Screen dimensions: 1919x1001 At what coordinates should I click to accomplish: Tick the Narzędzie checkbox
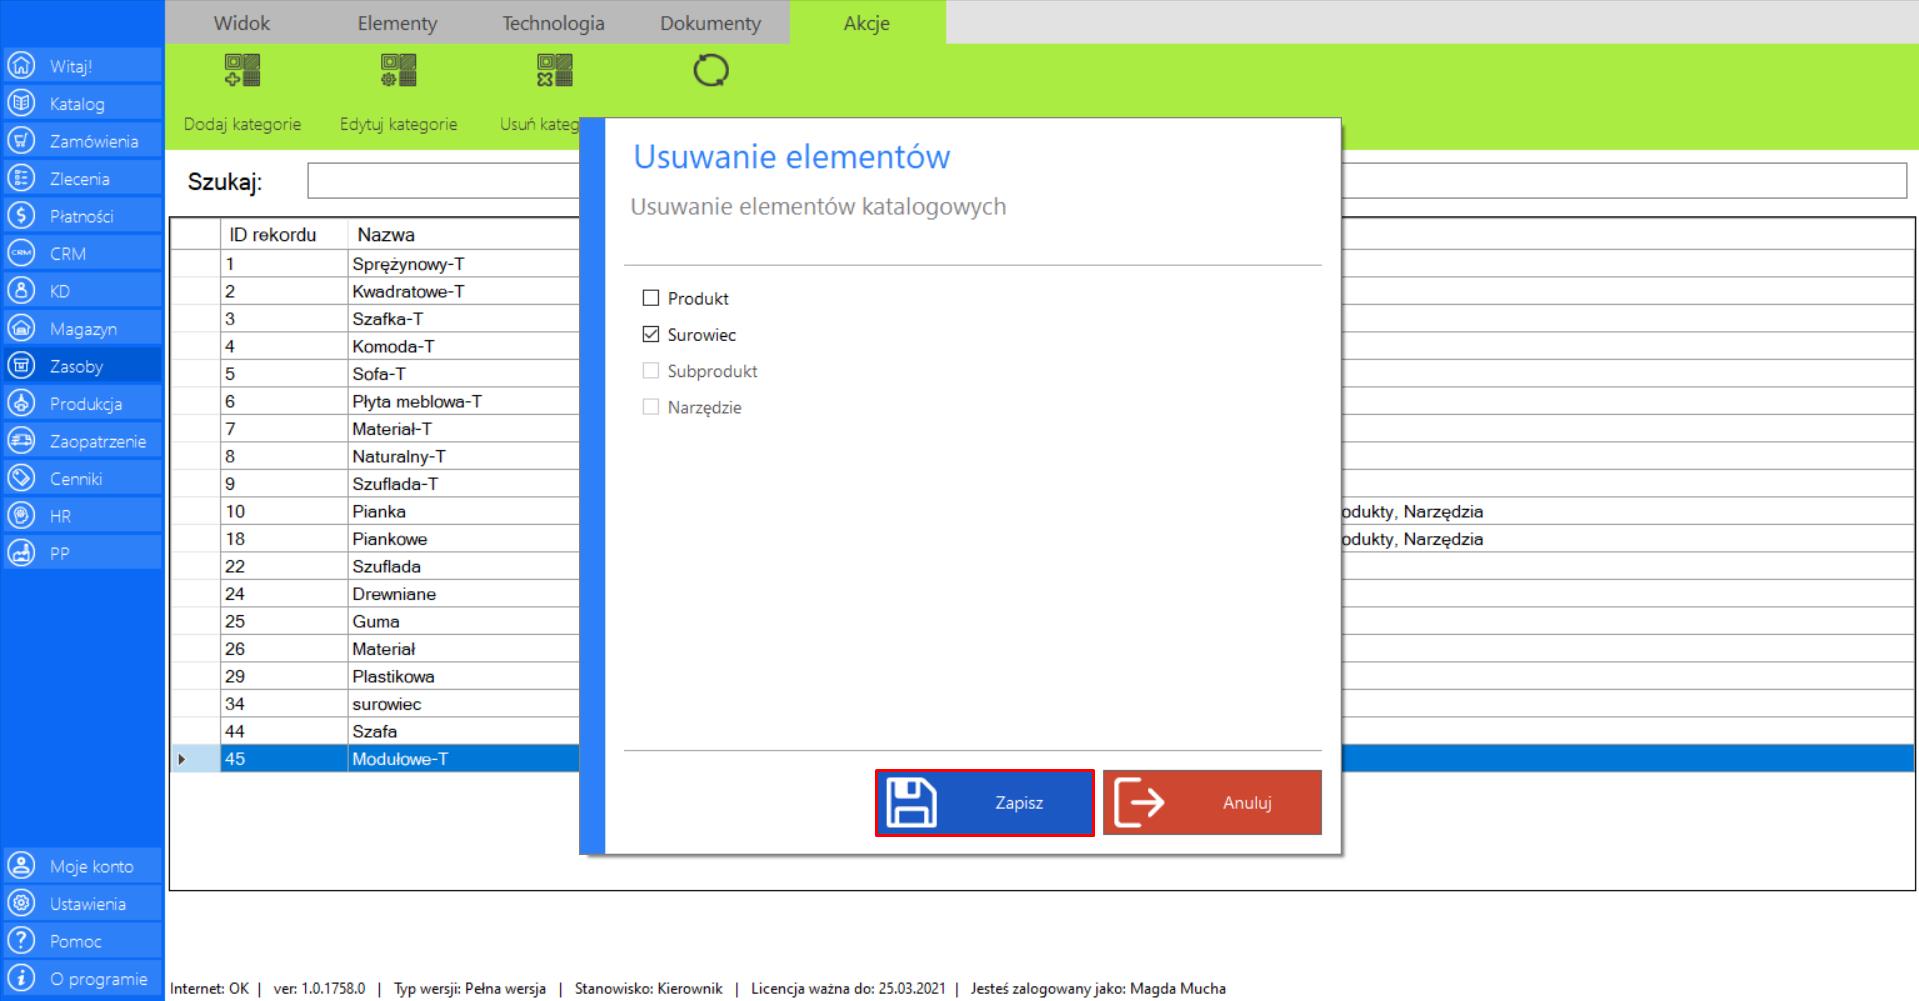[651, 407]
